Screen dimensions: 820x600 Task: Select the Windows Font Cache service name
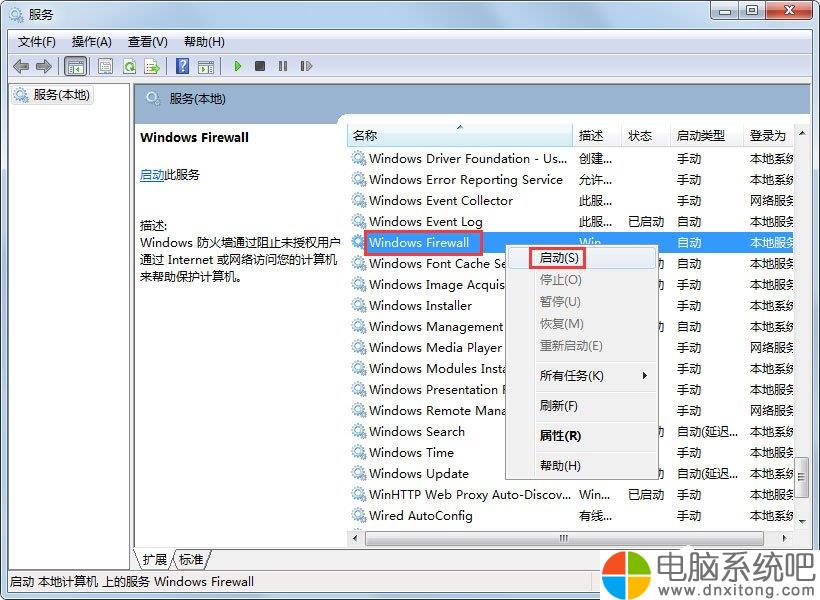[437, 264]
